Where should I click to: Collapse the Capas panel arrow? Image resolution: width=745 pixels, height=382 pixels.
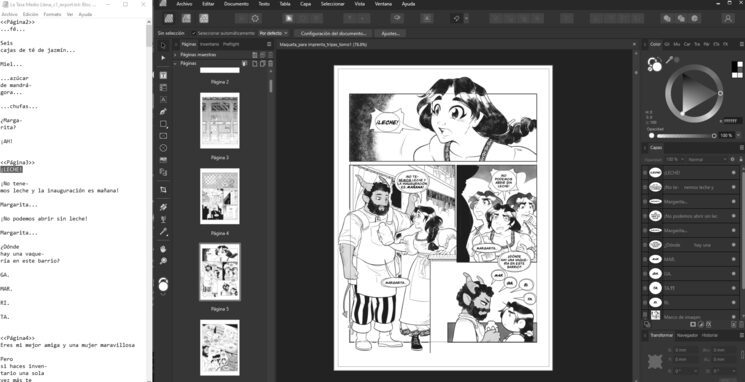pos(645,148)
